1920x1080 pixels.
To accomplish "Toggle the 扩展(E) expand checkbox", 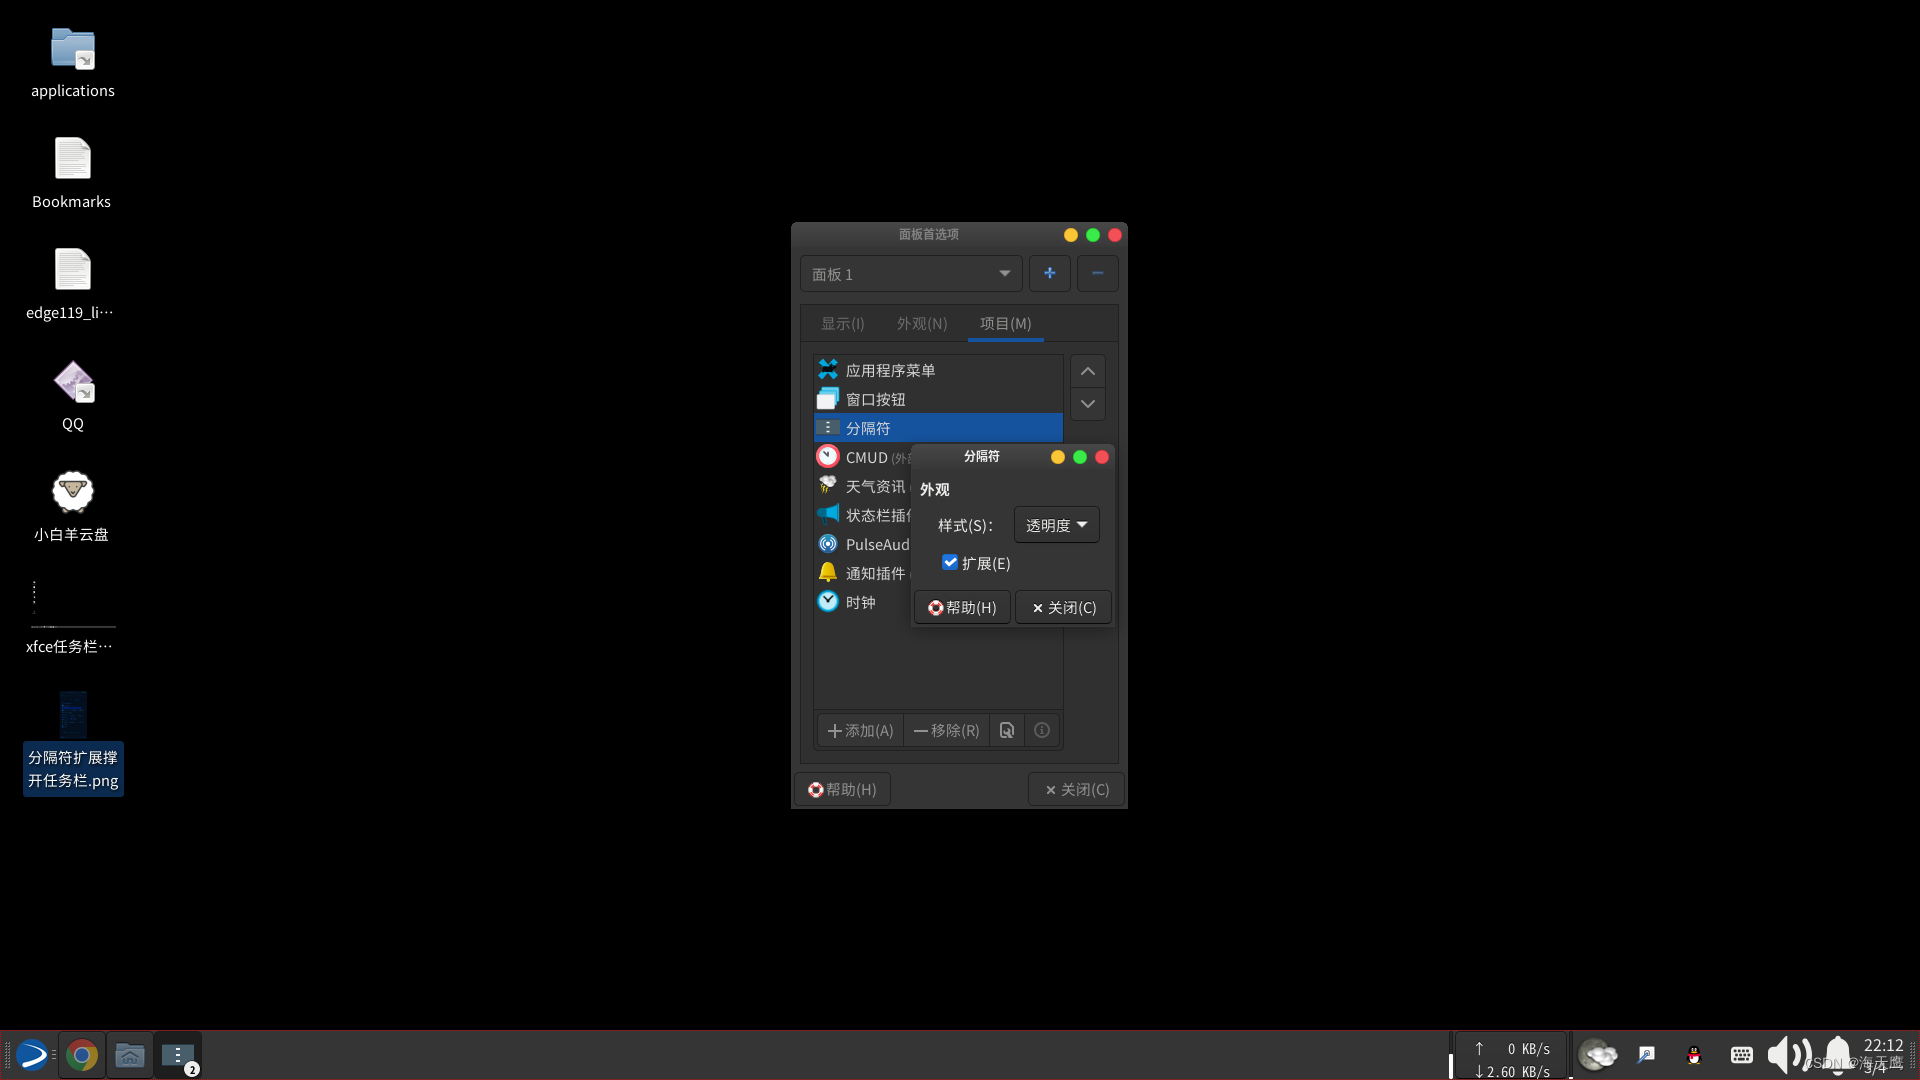I will [950, 563].
